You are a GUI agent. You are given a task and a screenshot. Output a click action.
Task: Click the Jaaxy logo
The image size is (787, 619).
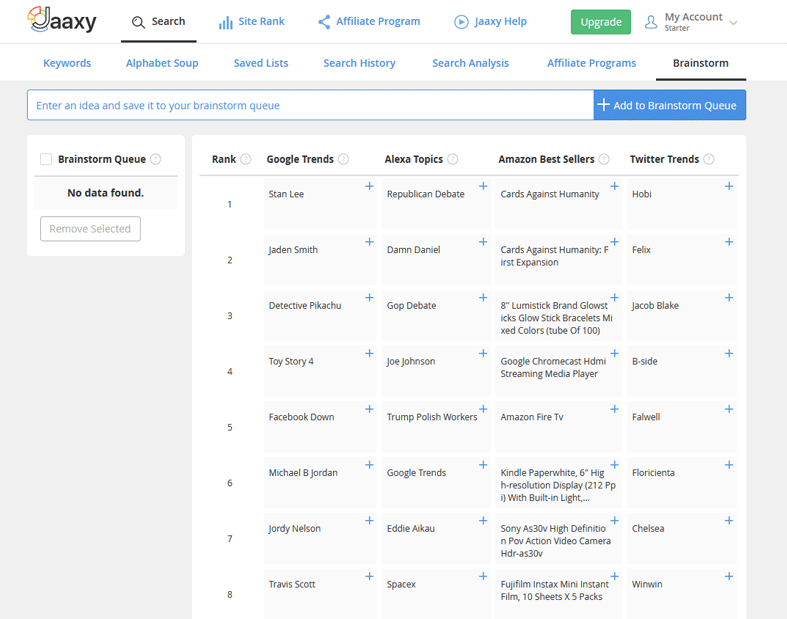[62, 20]
